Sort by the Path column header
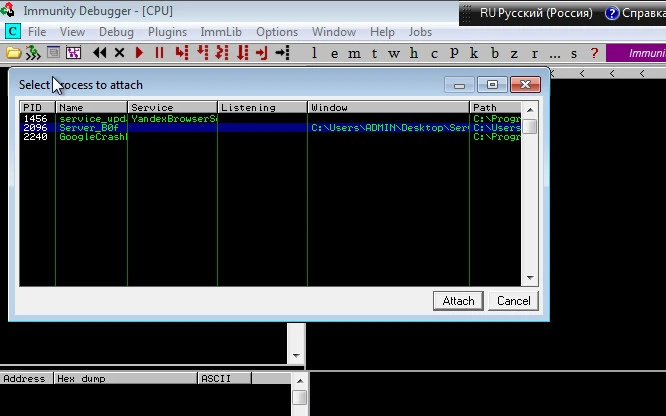The image size is (666, 416). coord(495,108)
